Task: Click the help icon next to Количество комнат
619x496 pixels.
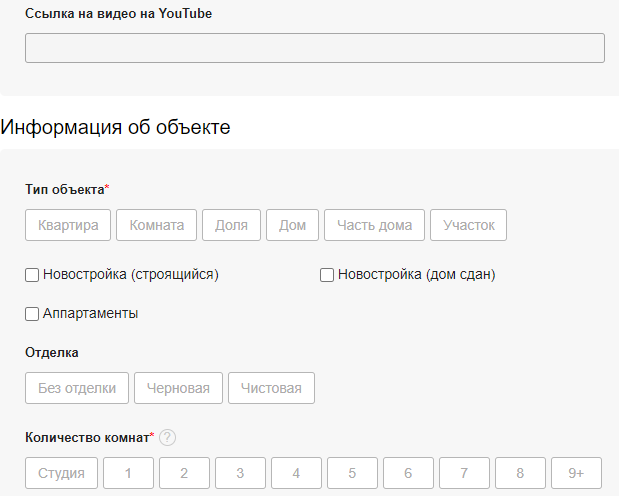Action: pos(168,437)
